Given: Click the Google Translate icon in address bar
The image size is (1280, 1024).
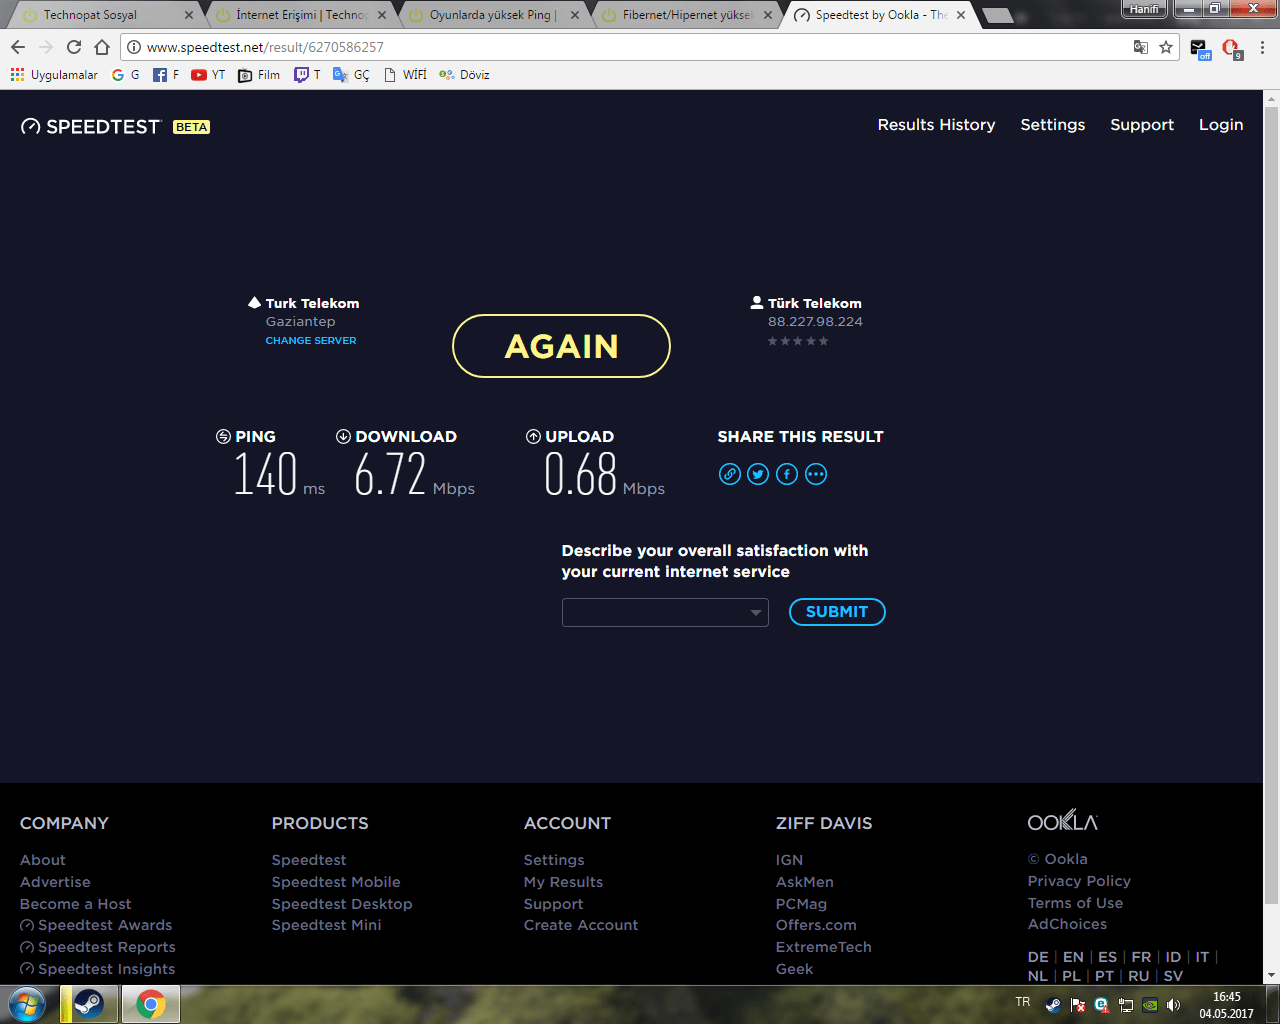Looking at the screenshot, I should tap(1141, 47).
